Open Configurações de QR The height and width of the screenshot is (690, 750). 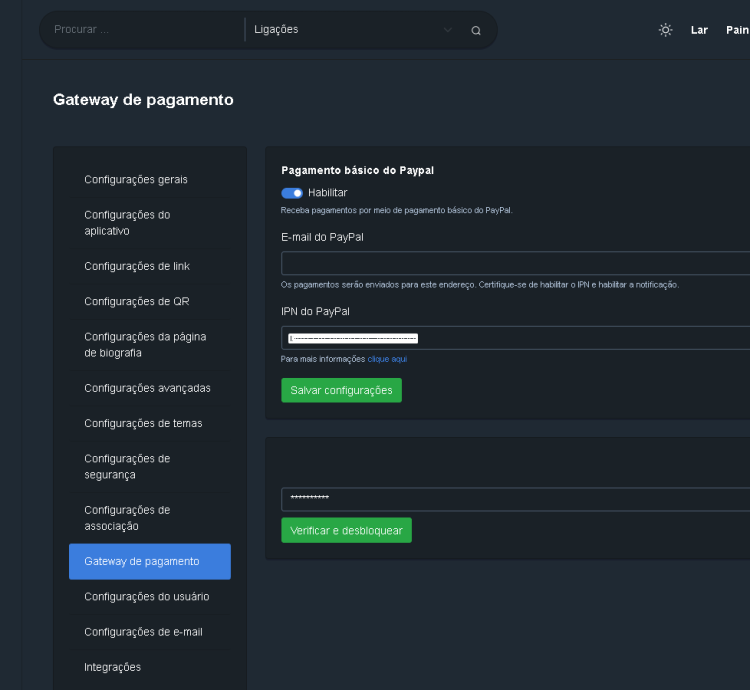[137, 302]
